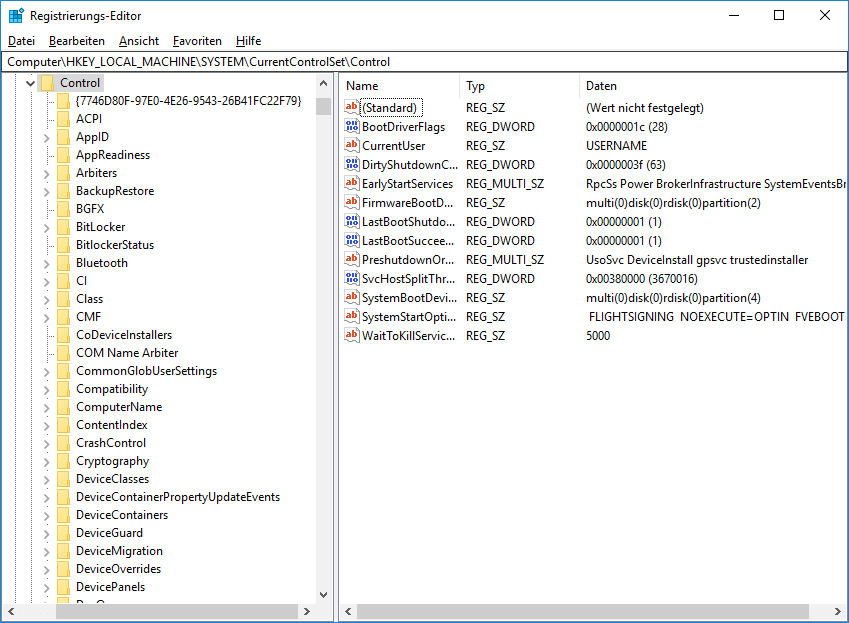Image resolution: width=849 pixels, height=623 pixels.
Task: Select the (Standard) value string icon
Action: tap(352, 107)
